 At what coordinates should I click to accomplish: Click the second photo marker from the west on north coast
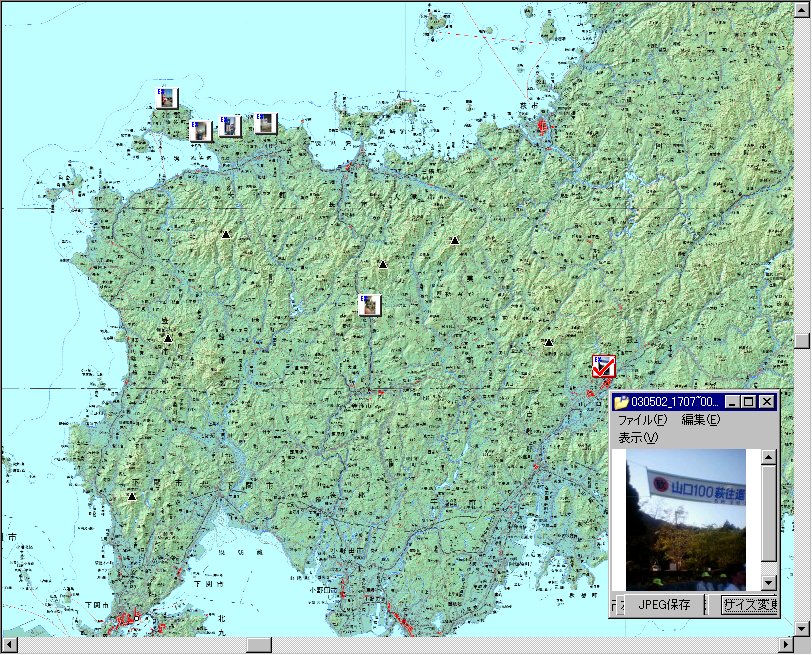tap(200, 130)
